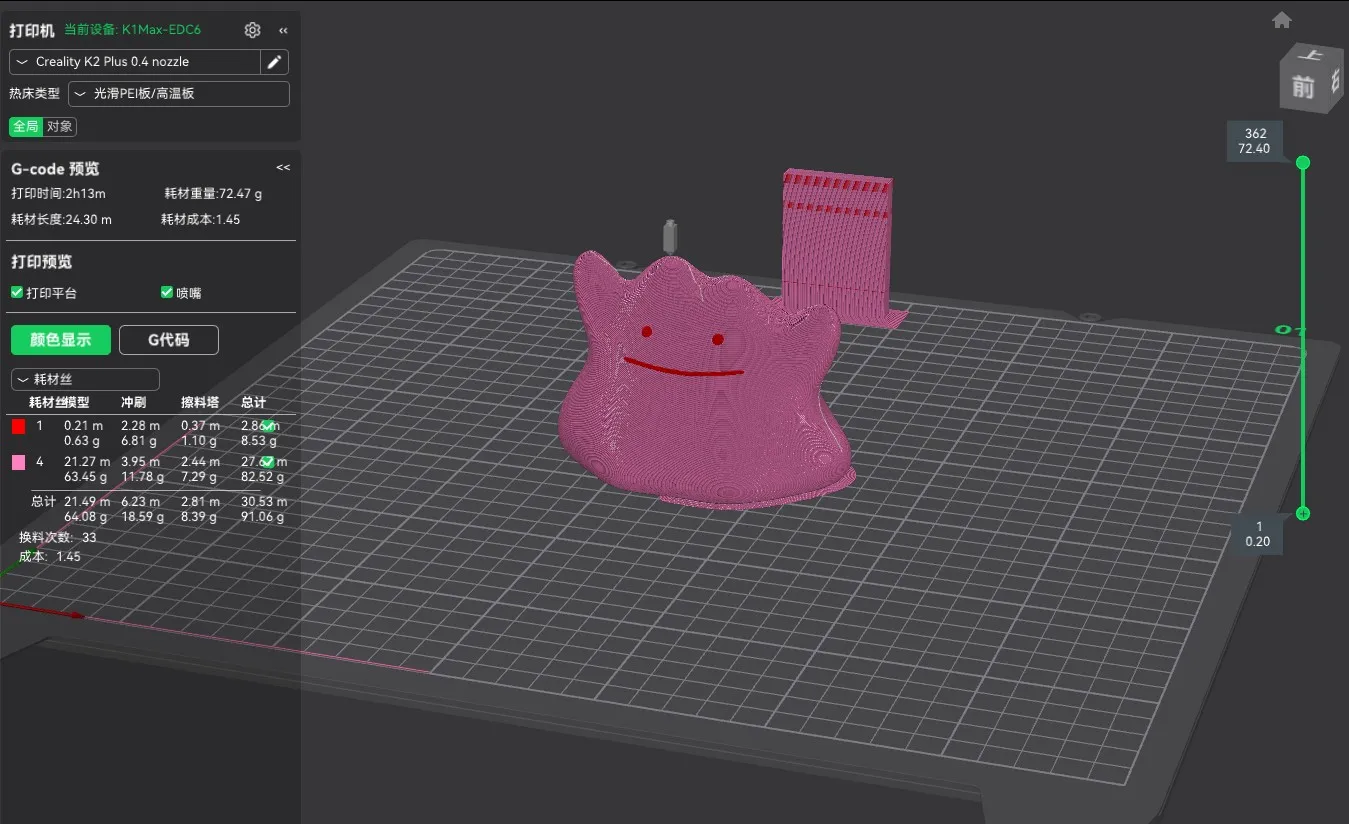Click the red filament 1 color swatch
The width and height of the screenshot is (1349, 824).
(x=19, y=426)
